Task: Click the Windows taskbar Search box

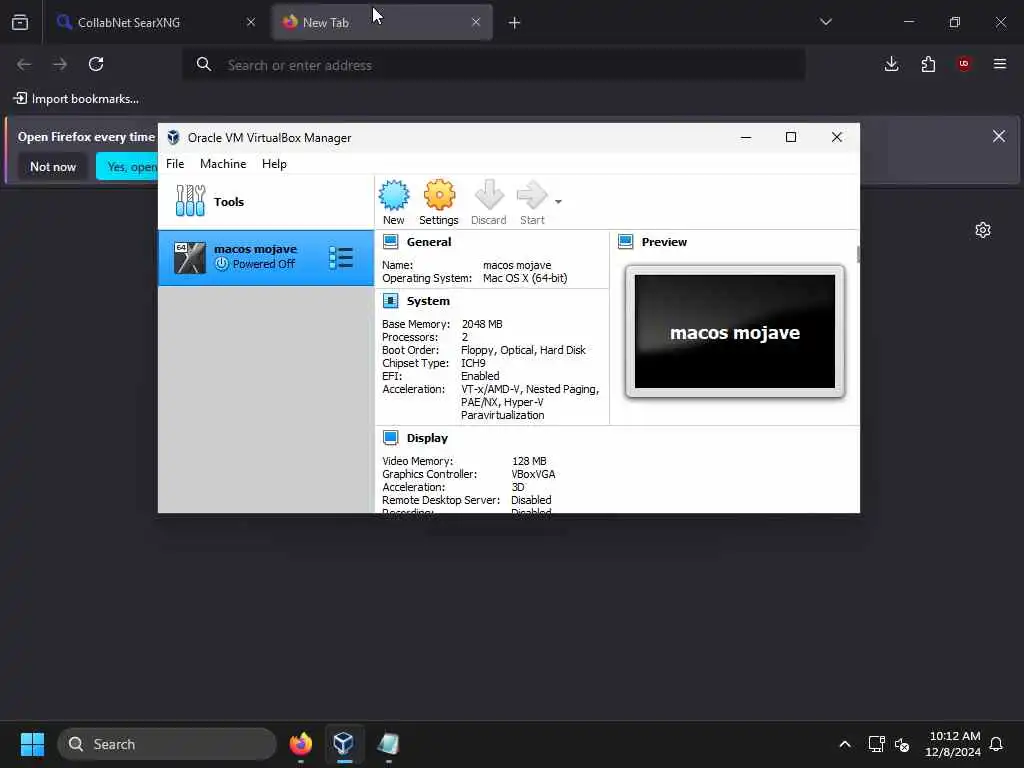Action: [167, 744]
